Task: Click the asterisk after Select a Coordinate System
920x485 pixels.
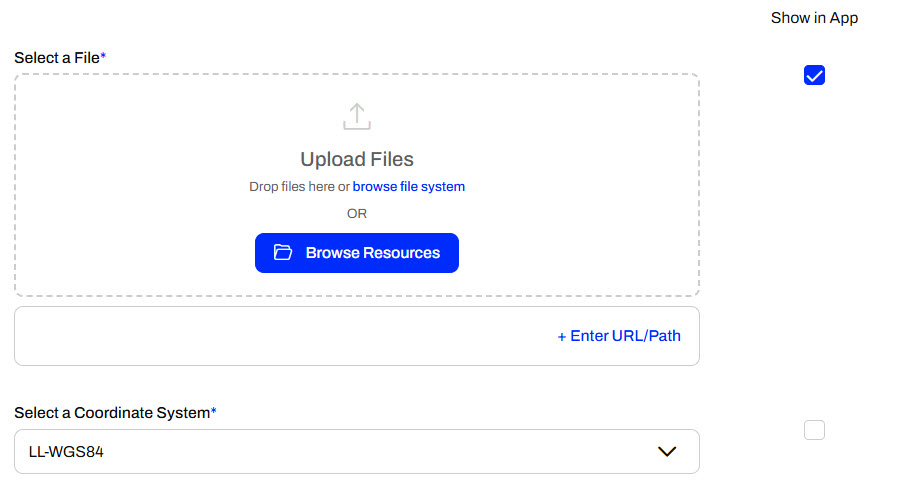Action: (214, 411)
